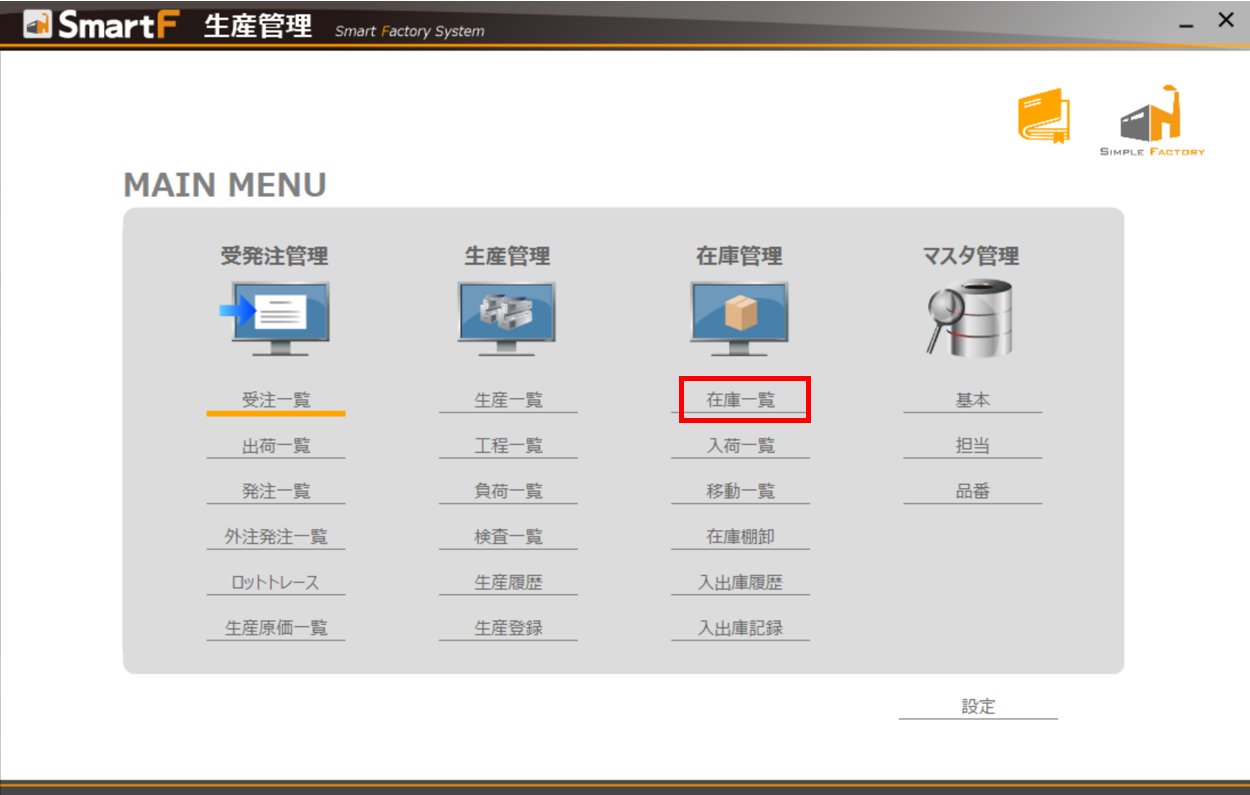Click the order management monitor icon
Viewport: 1250px width, 795px height.
275,318
